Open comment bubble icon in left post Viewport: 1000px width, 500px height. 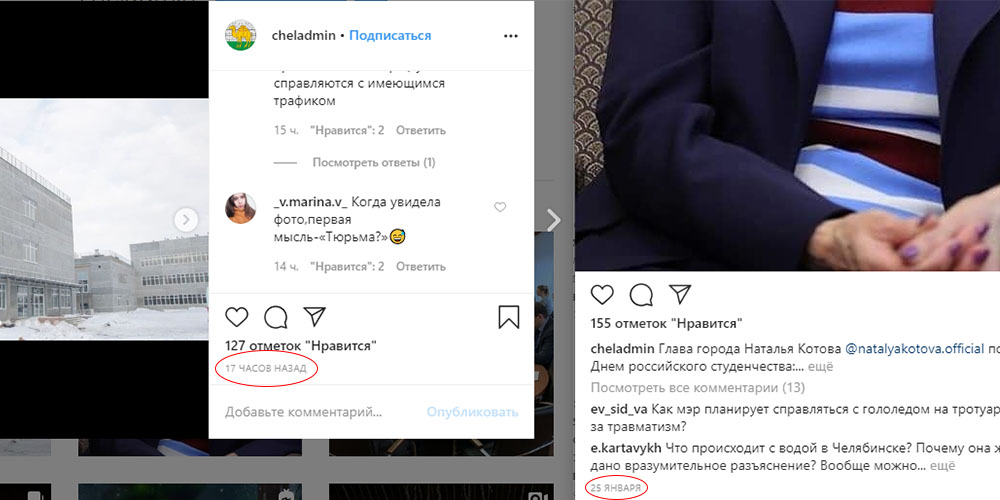tap(276, 317)
